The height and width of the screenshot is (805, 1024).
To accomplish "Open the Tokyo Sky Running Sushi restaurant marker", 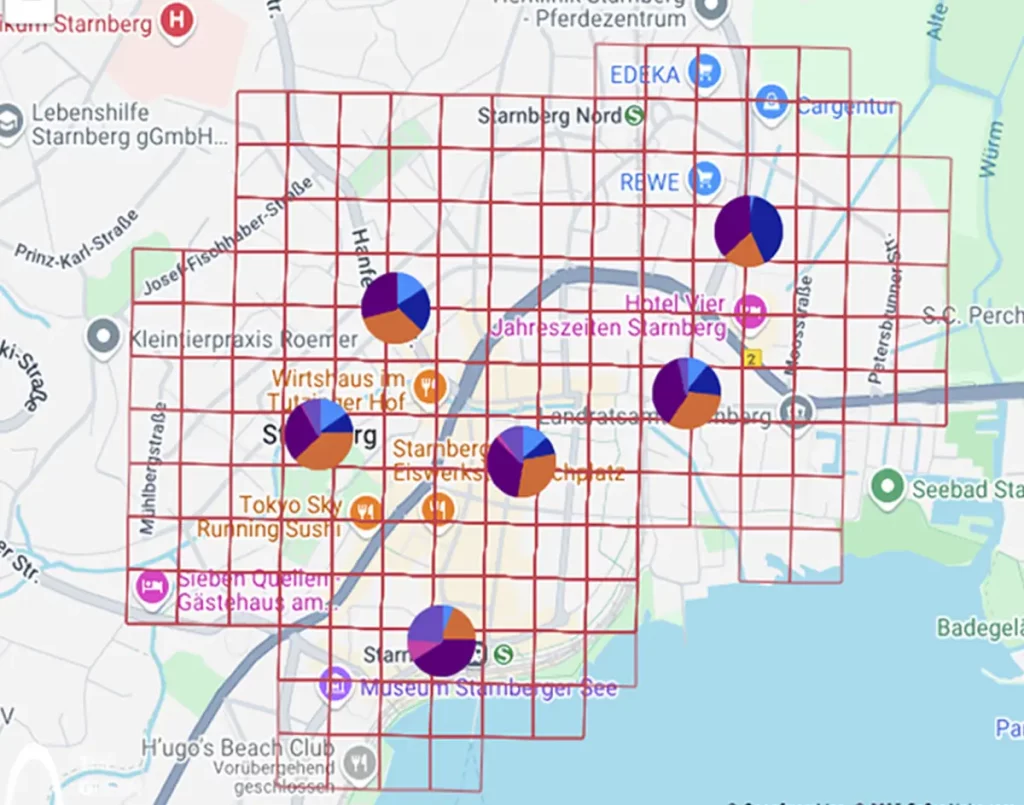I will [x=365, y=513].
